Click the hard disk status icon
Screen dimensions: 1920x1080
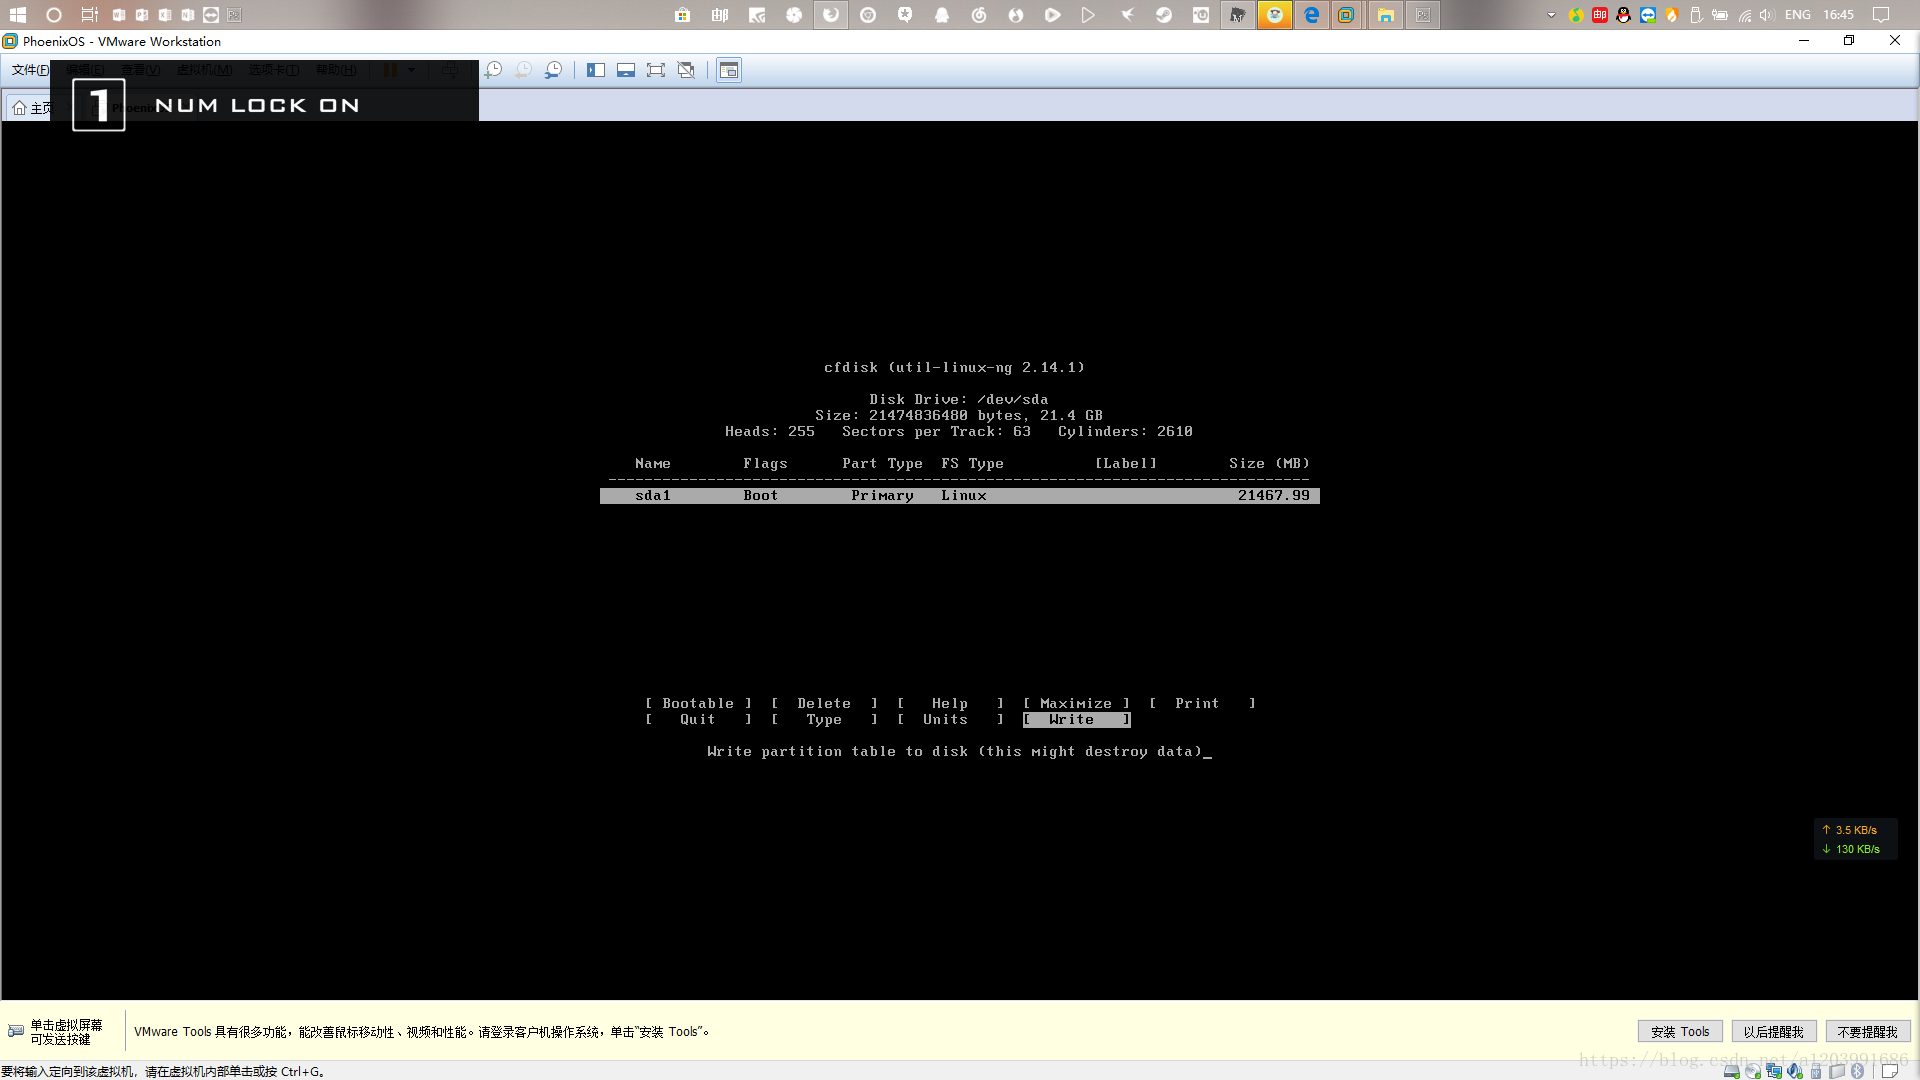(x=1732, y=1071)
